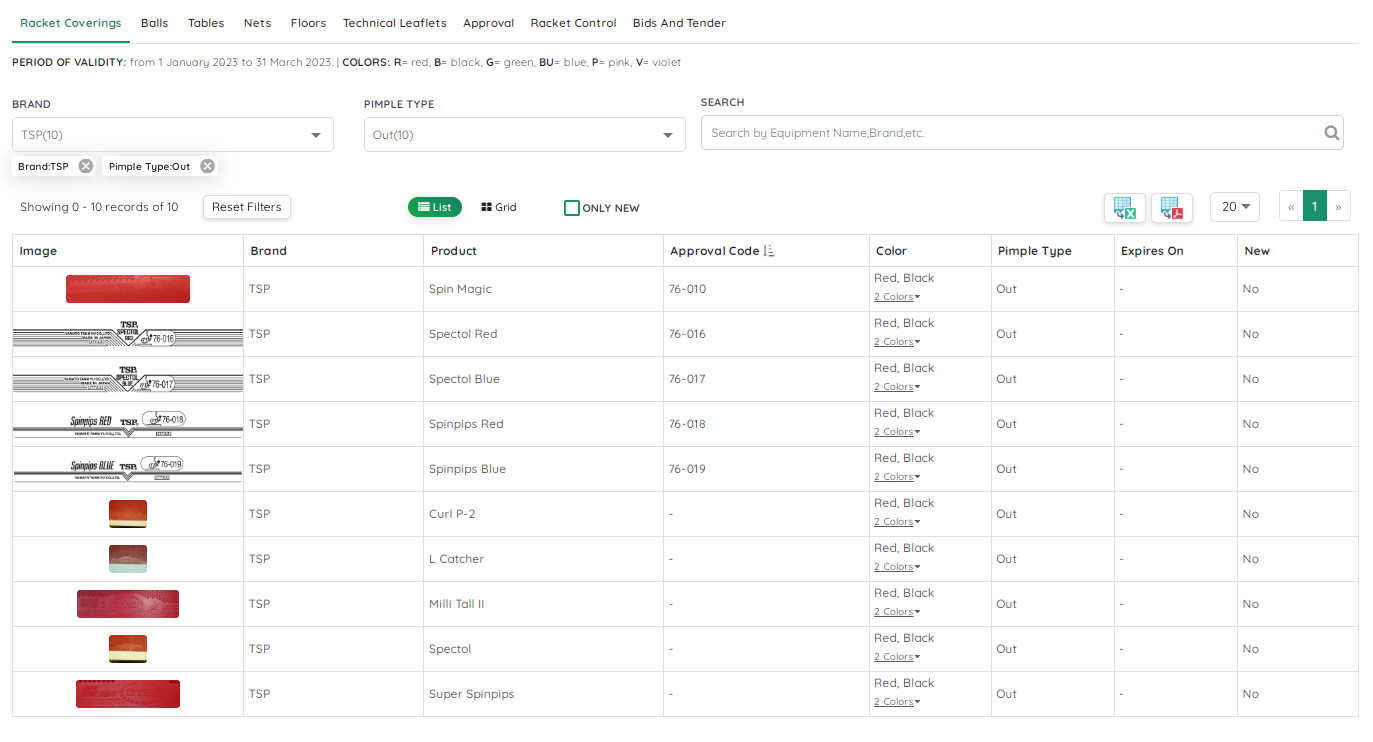Go to previous page arrow
Screen dimensions: 1373x742
[x=1291, y=207]
